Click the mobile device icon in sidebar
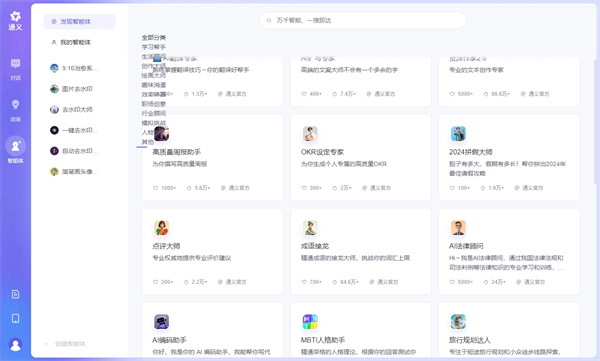This screenshot has height=361, width=600. click(15, 319)
